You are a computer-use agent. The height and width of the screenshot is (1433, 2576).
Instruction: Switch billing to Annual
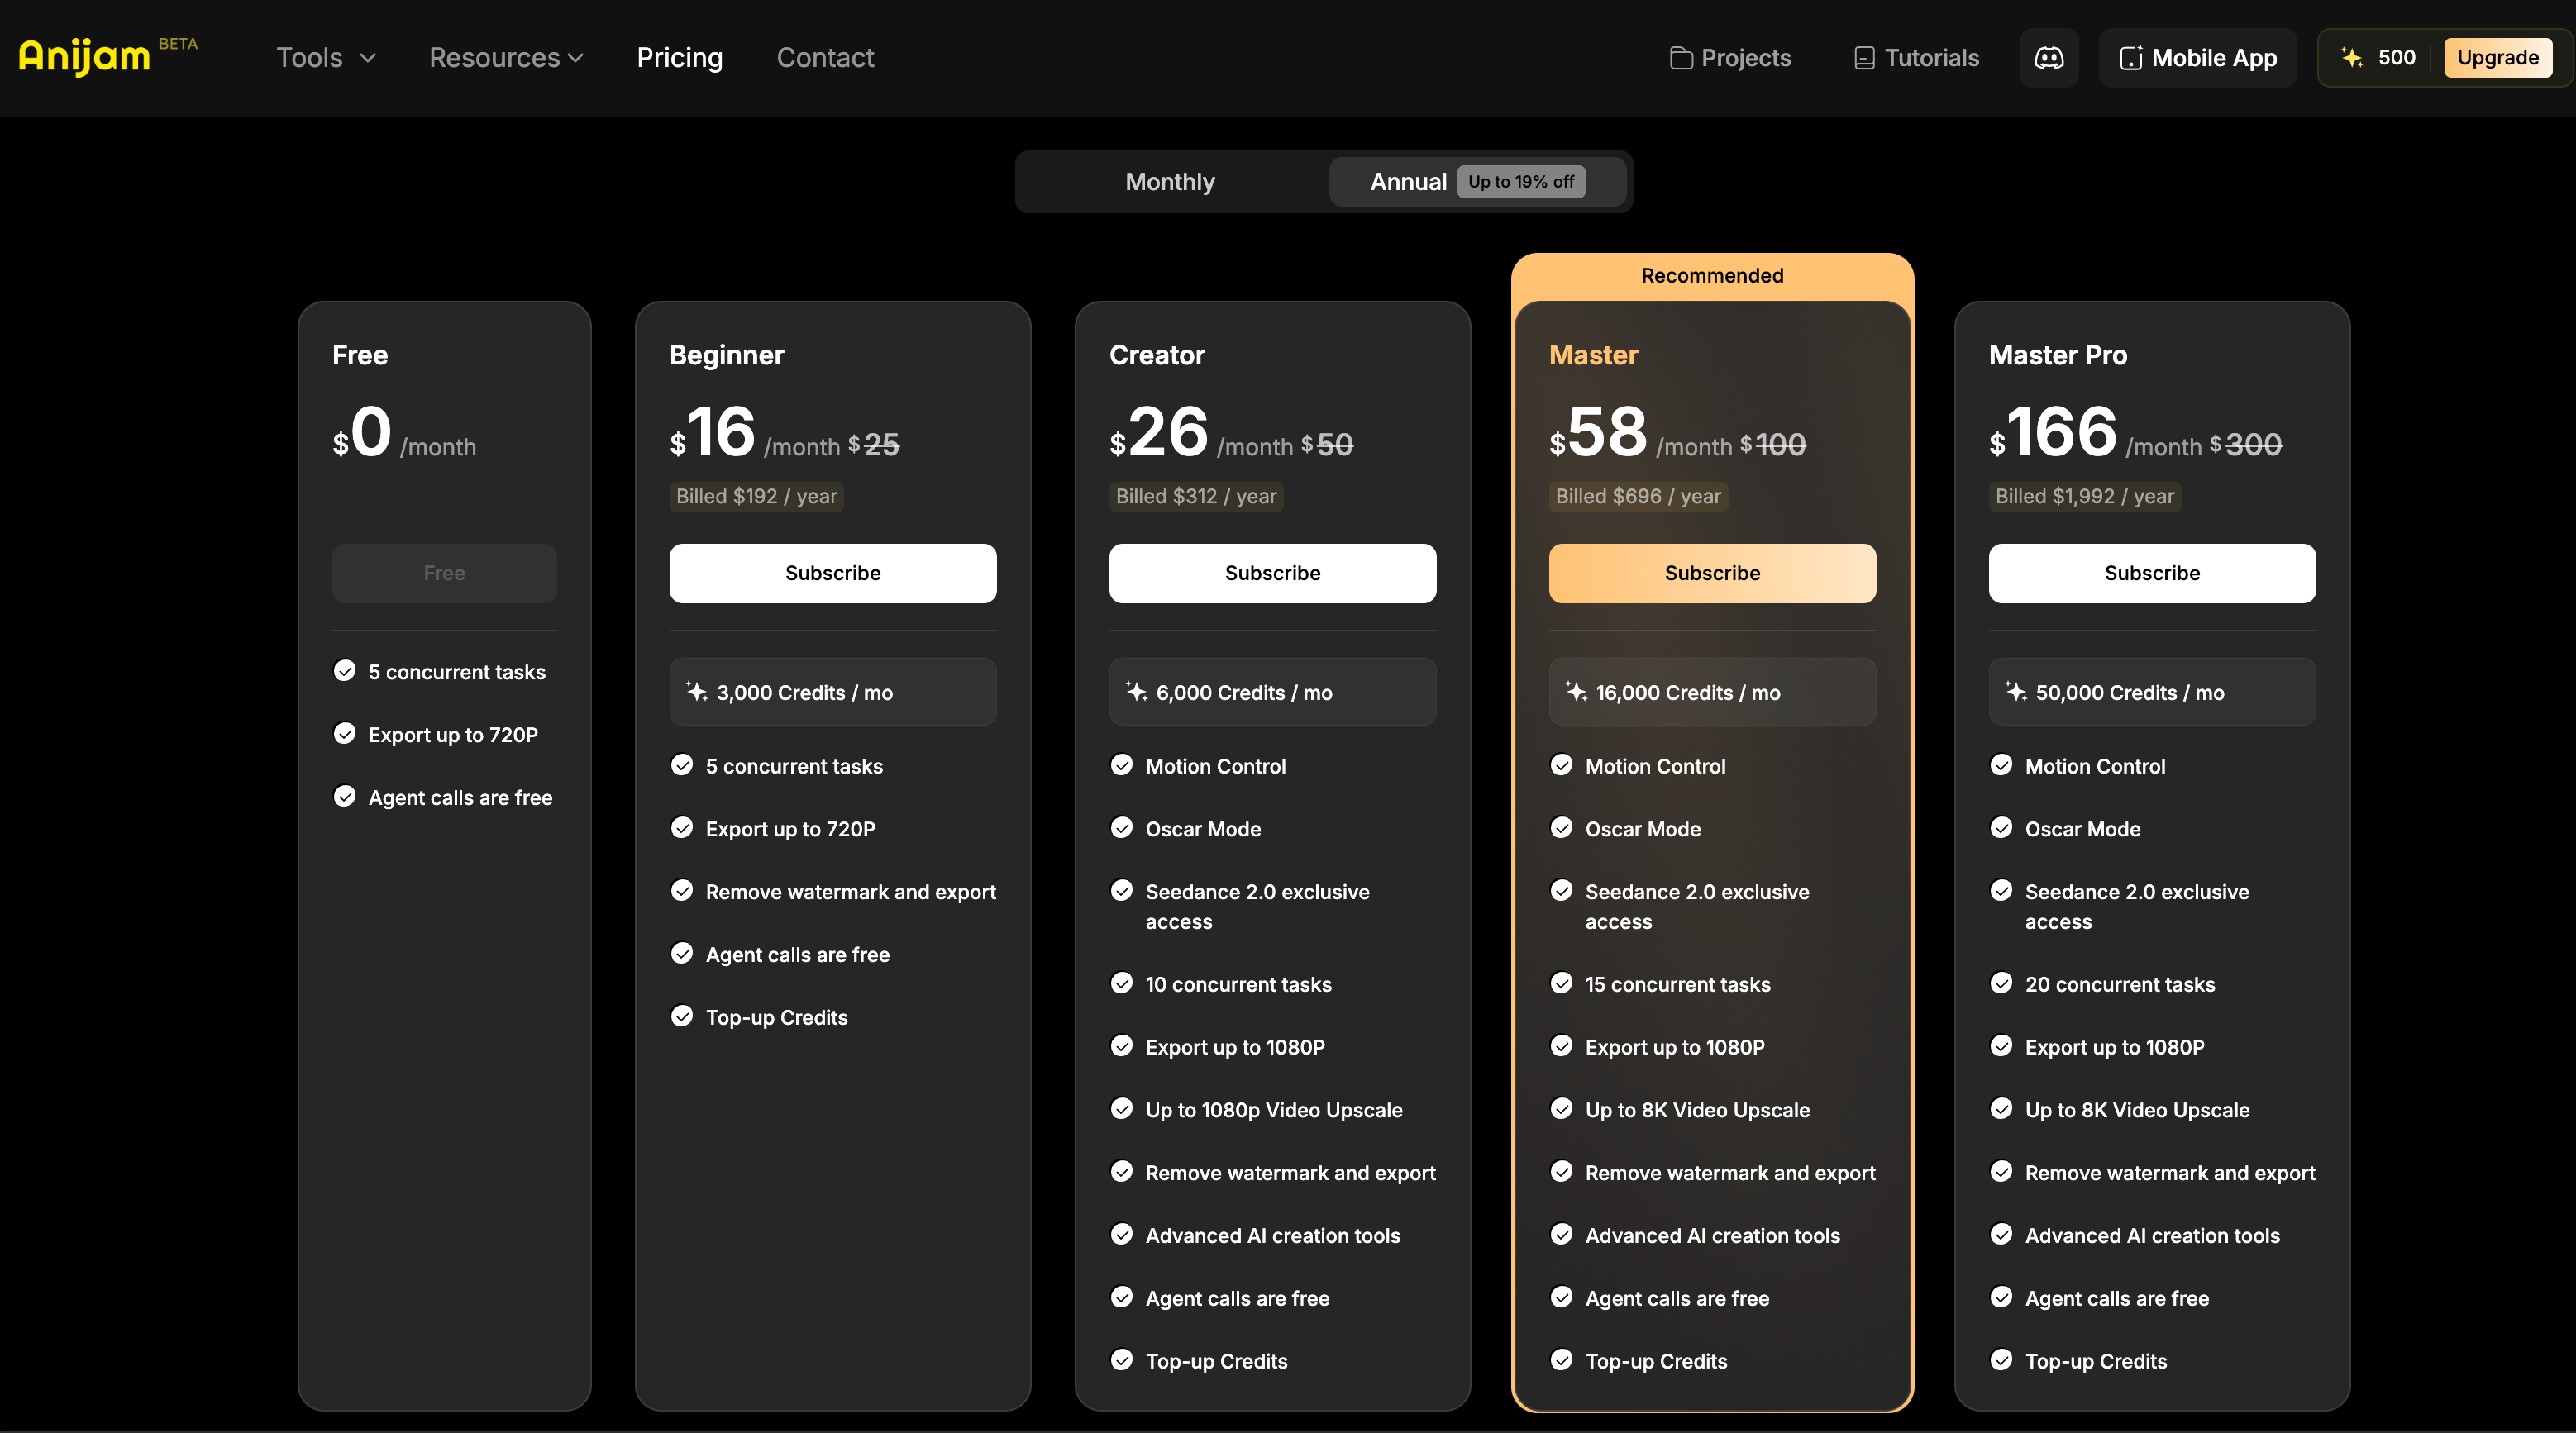pyautogui.click(x=1477, y=182)
